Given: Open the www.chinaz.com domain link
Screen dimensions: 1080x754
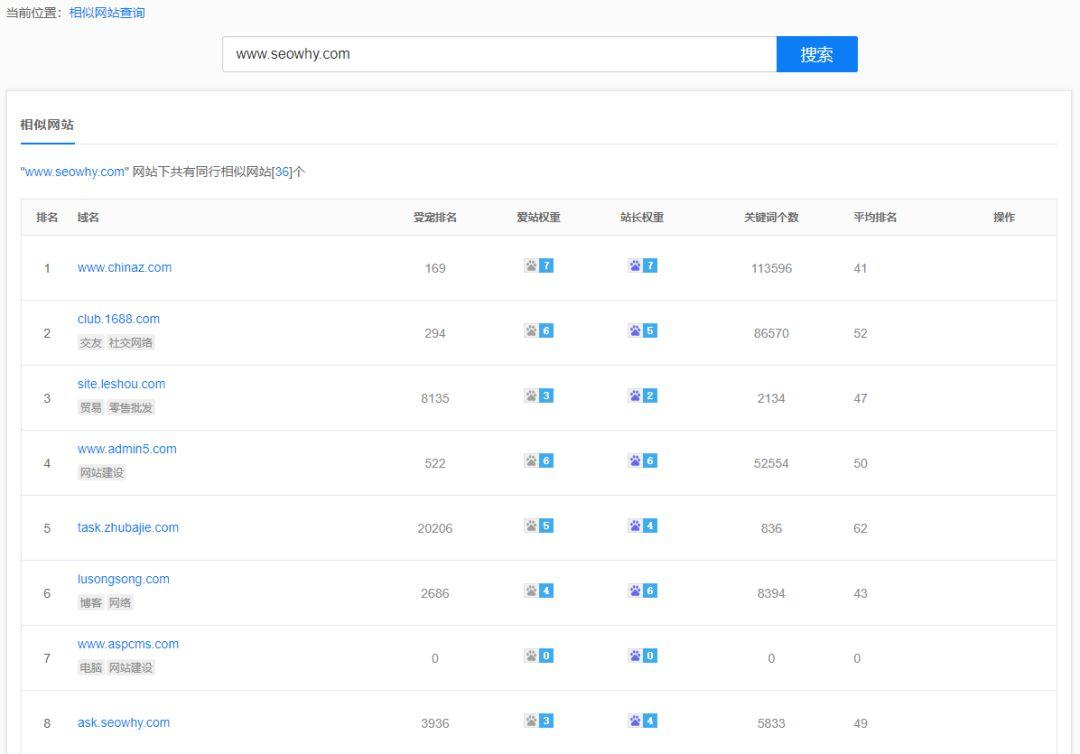Looking at the screenshot, I should coord(125,267).
